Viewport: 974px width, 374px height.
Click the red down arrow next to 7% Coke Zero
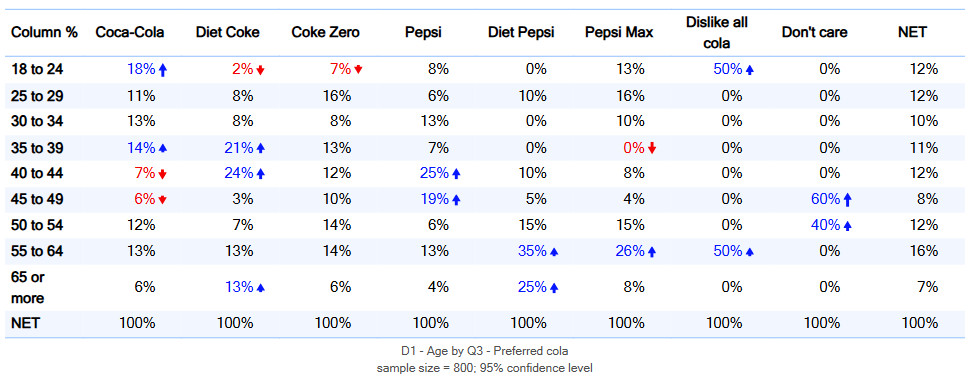[358, 70]
